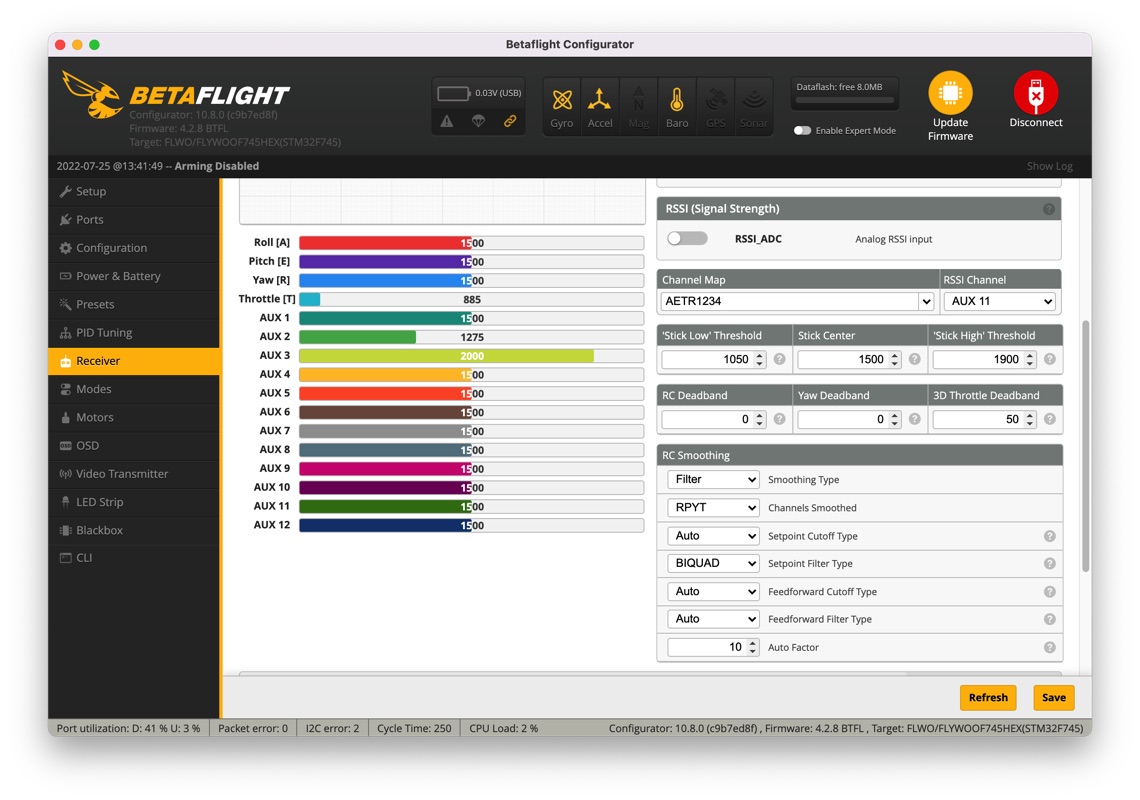The width and height of the screenshot is (1140, 800).
Task: Click the Stick Low Threshold input field
Action: (x=713, y=359)
